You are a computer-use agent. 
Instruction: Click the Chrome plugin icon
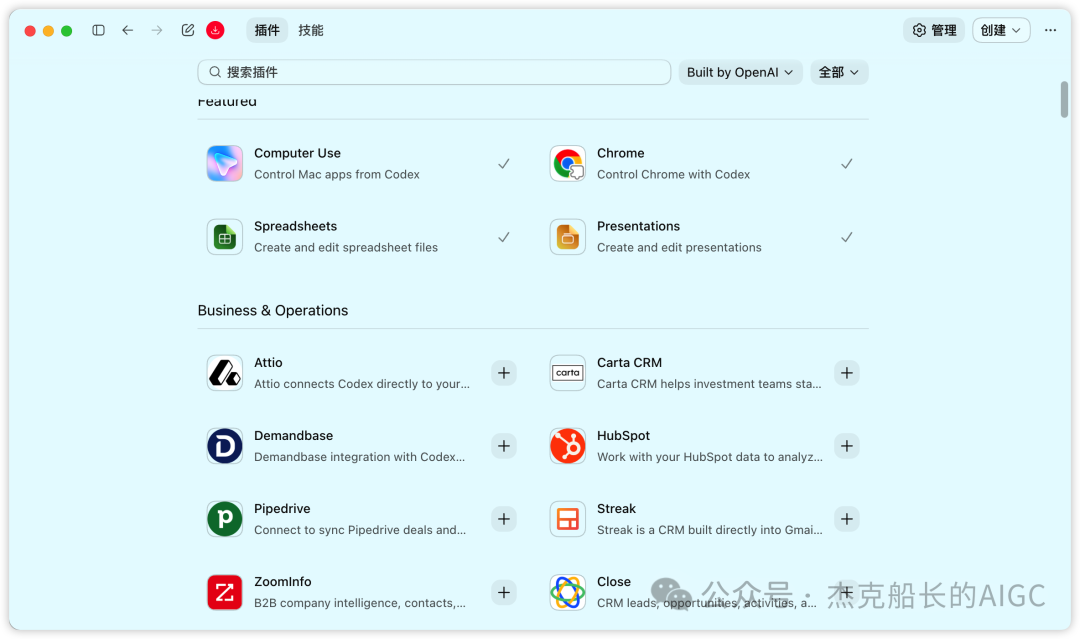[x=568, y=163]
